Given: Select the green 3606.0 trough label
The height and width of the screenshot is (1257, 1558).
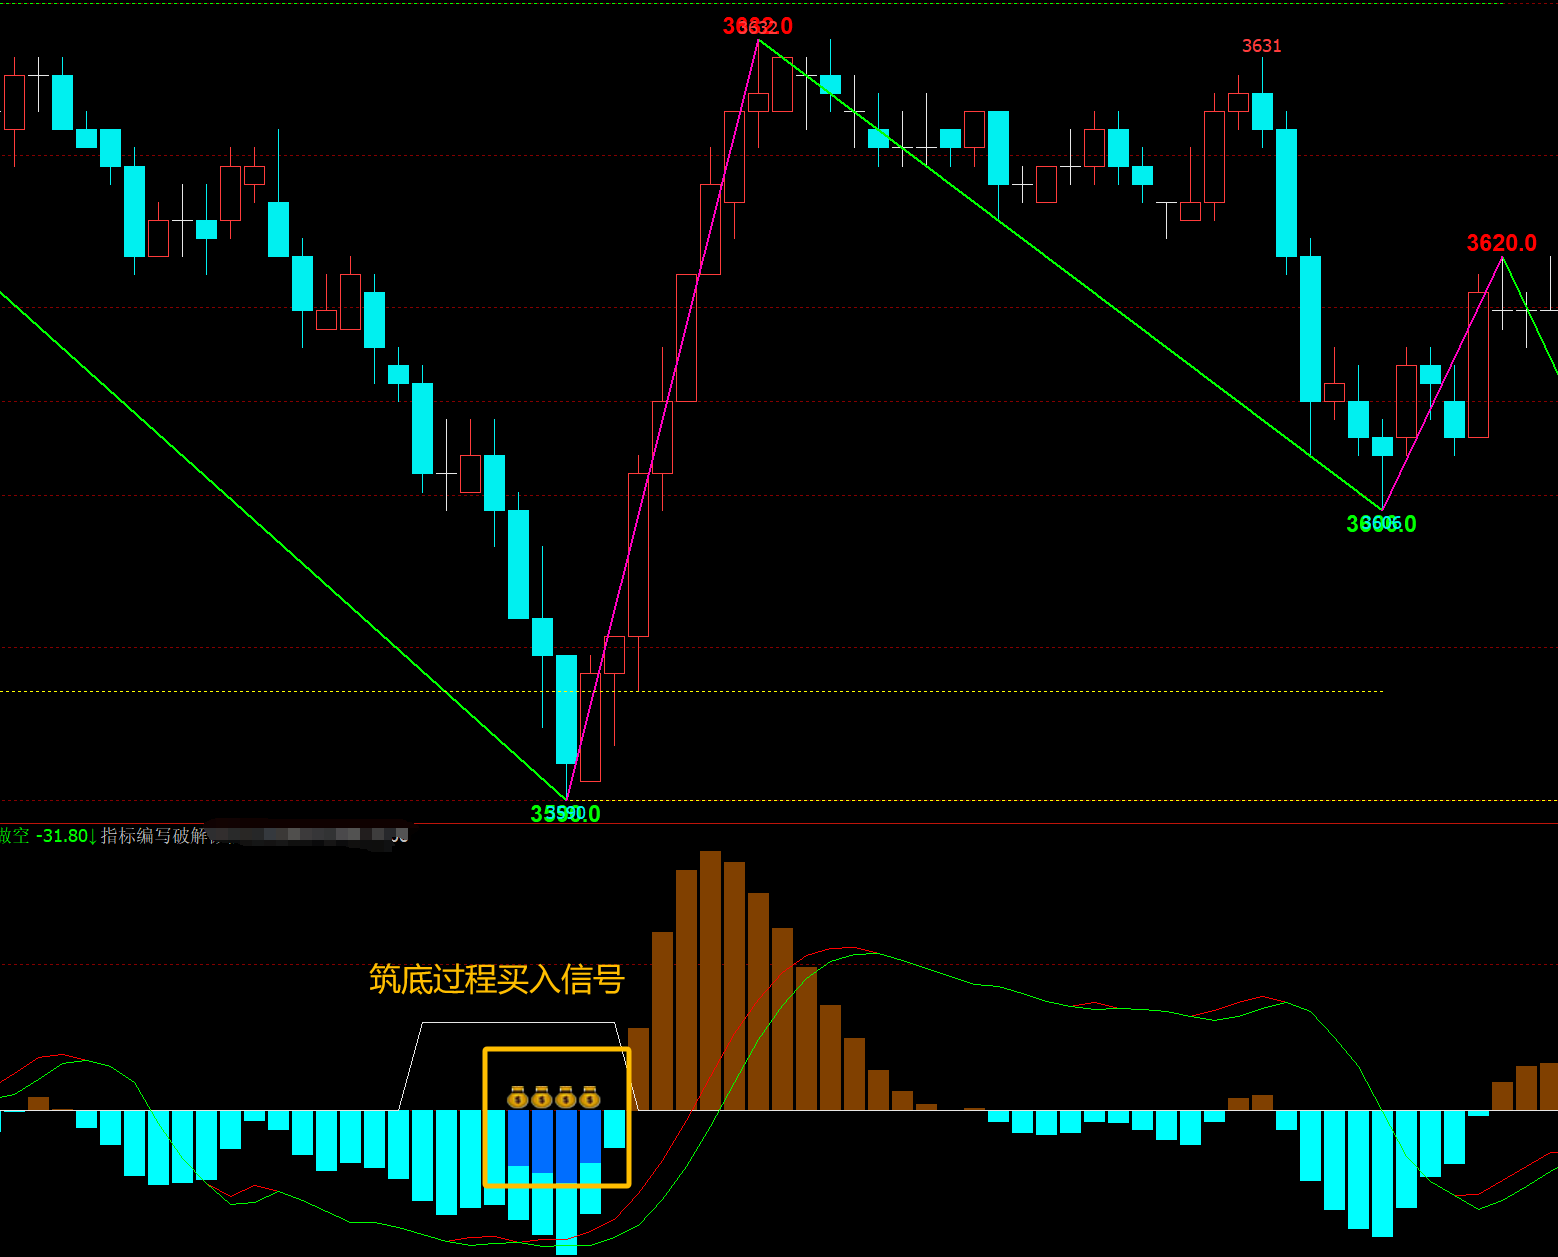Looking at the screenshot, I should click(x=1381, y=524).
